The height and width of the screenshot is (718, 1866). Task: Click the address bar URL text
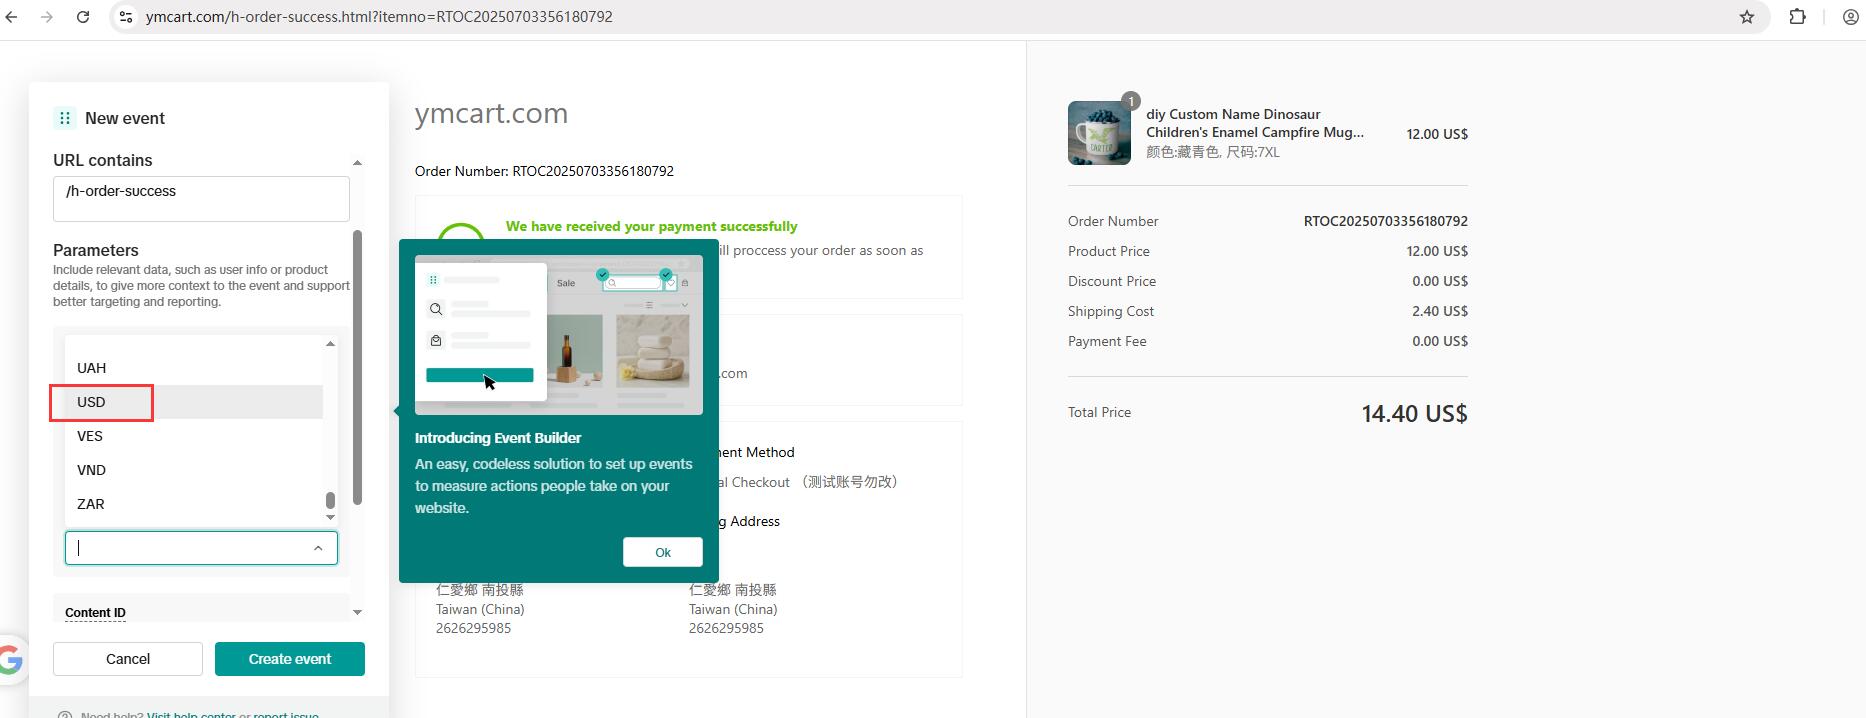tap(379, 17)
